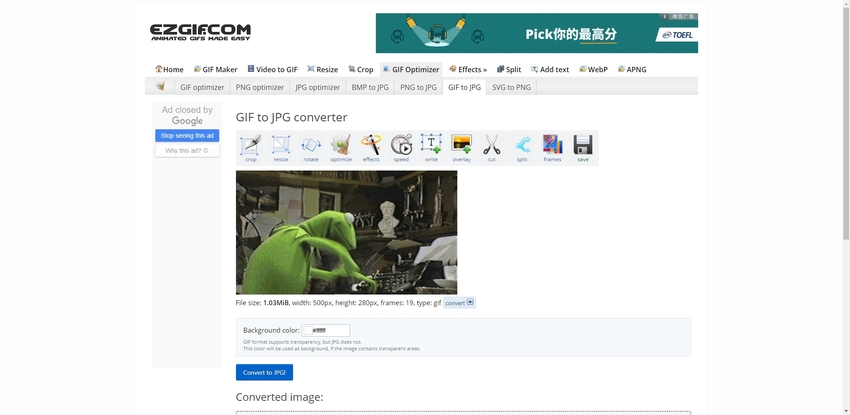Viewport: 850px width, 415px height.
Task: Select the cut scissors tool
Action: 491,147
